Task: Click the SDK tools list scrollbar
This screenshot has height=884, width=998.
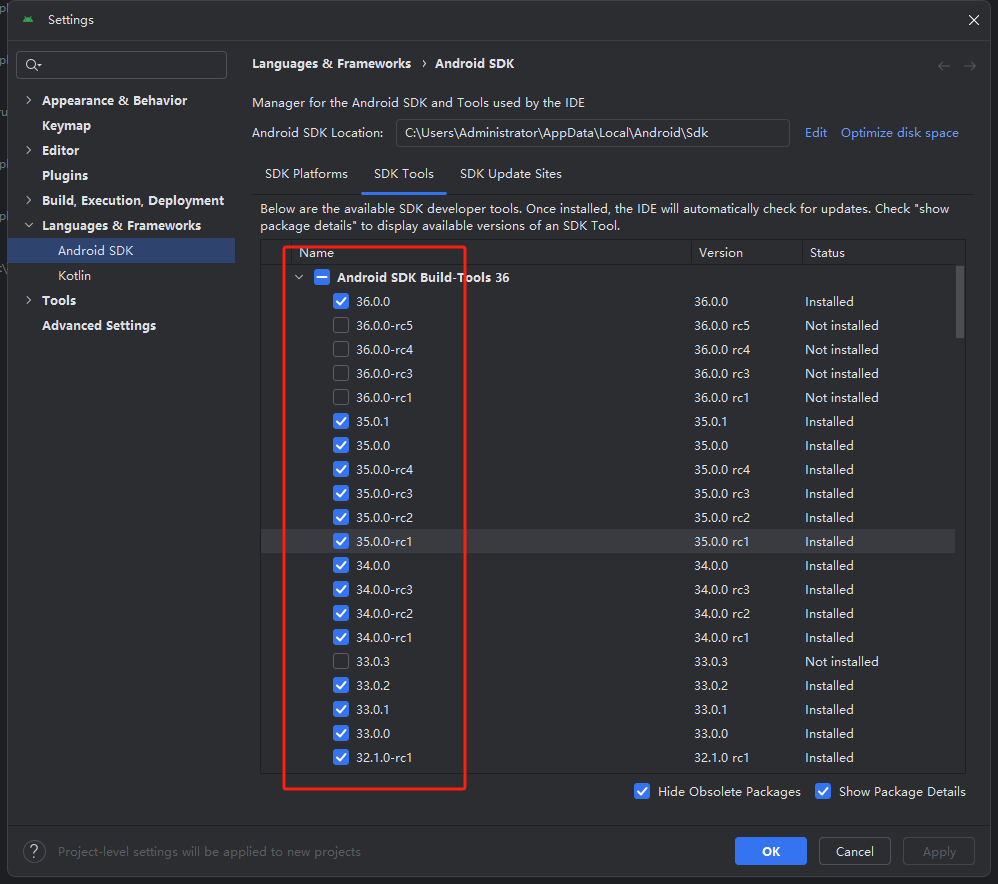Action: click(960, 302)
